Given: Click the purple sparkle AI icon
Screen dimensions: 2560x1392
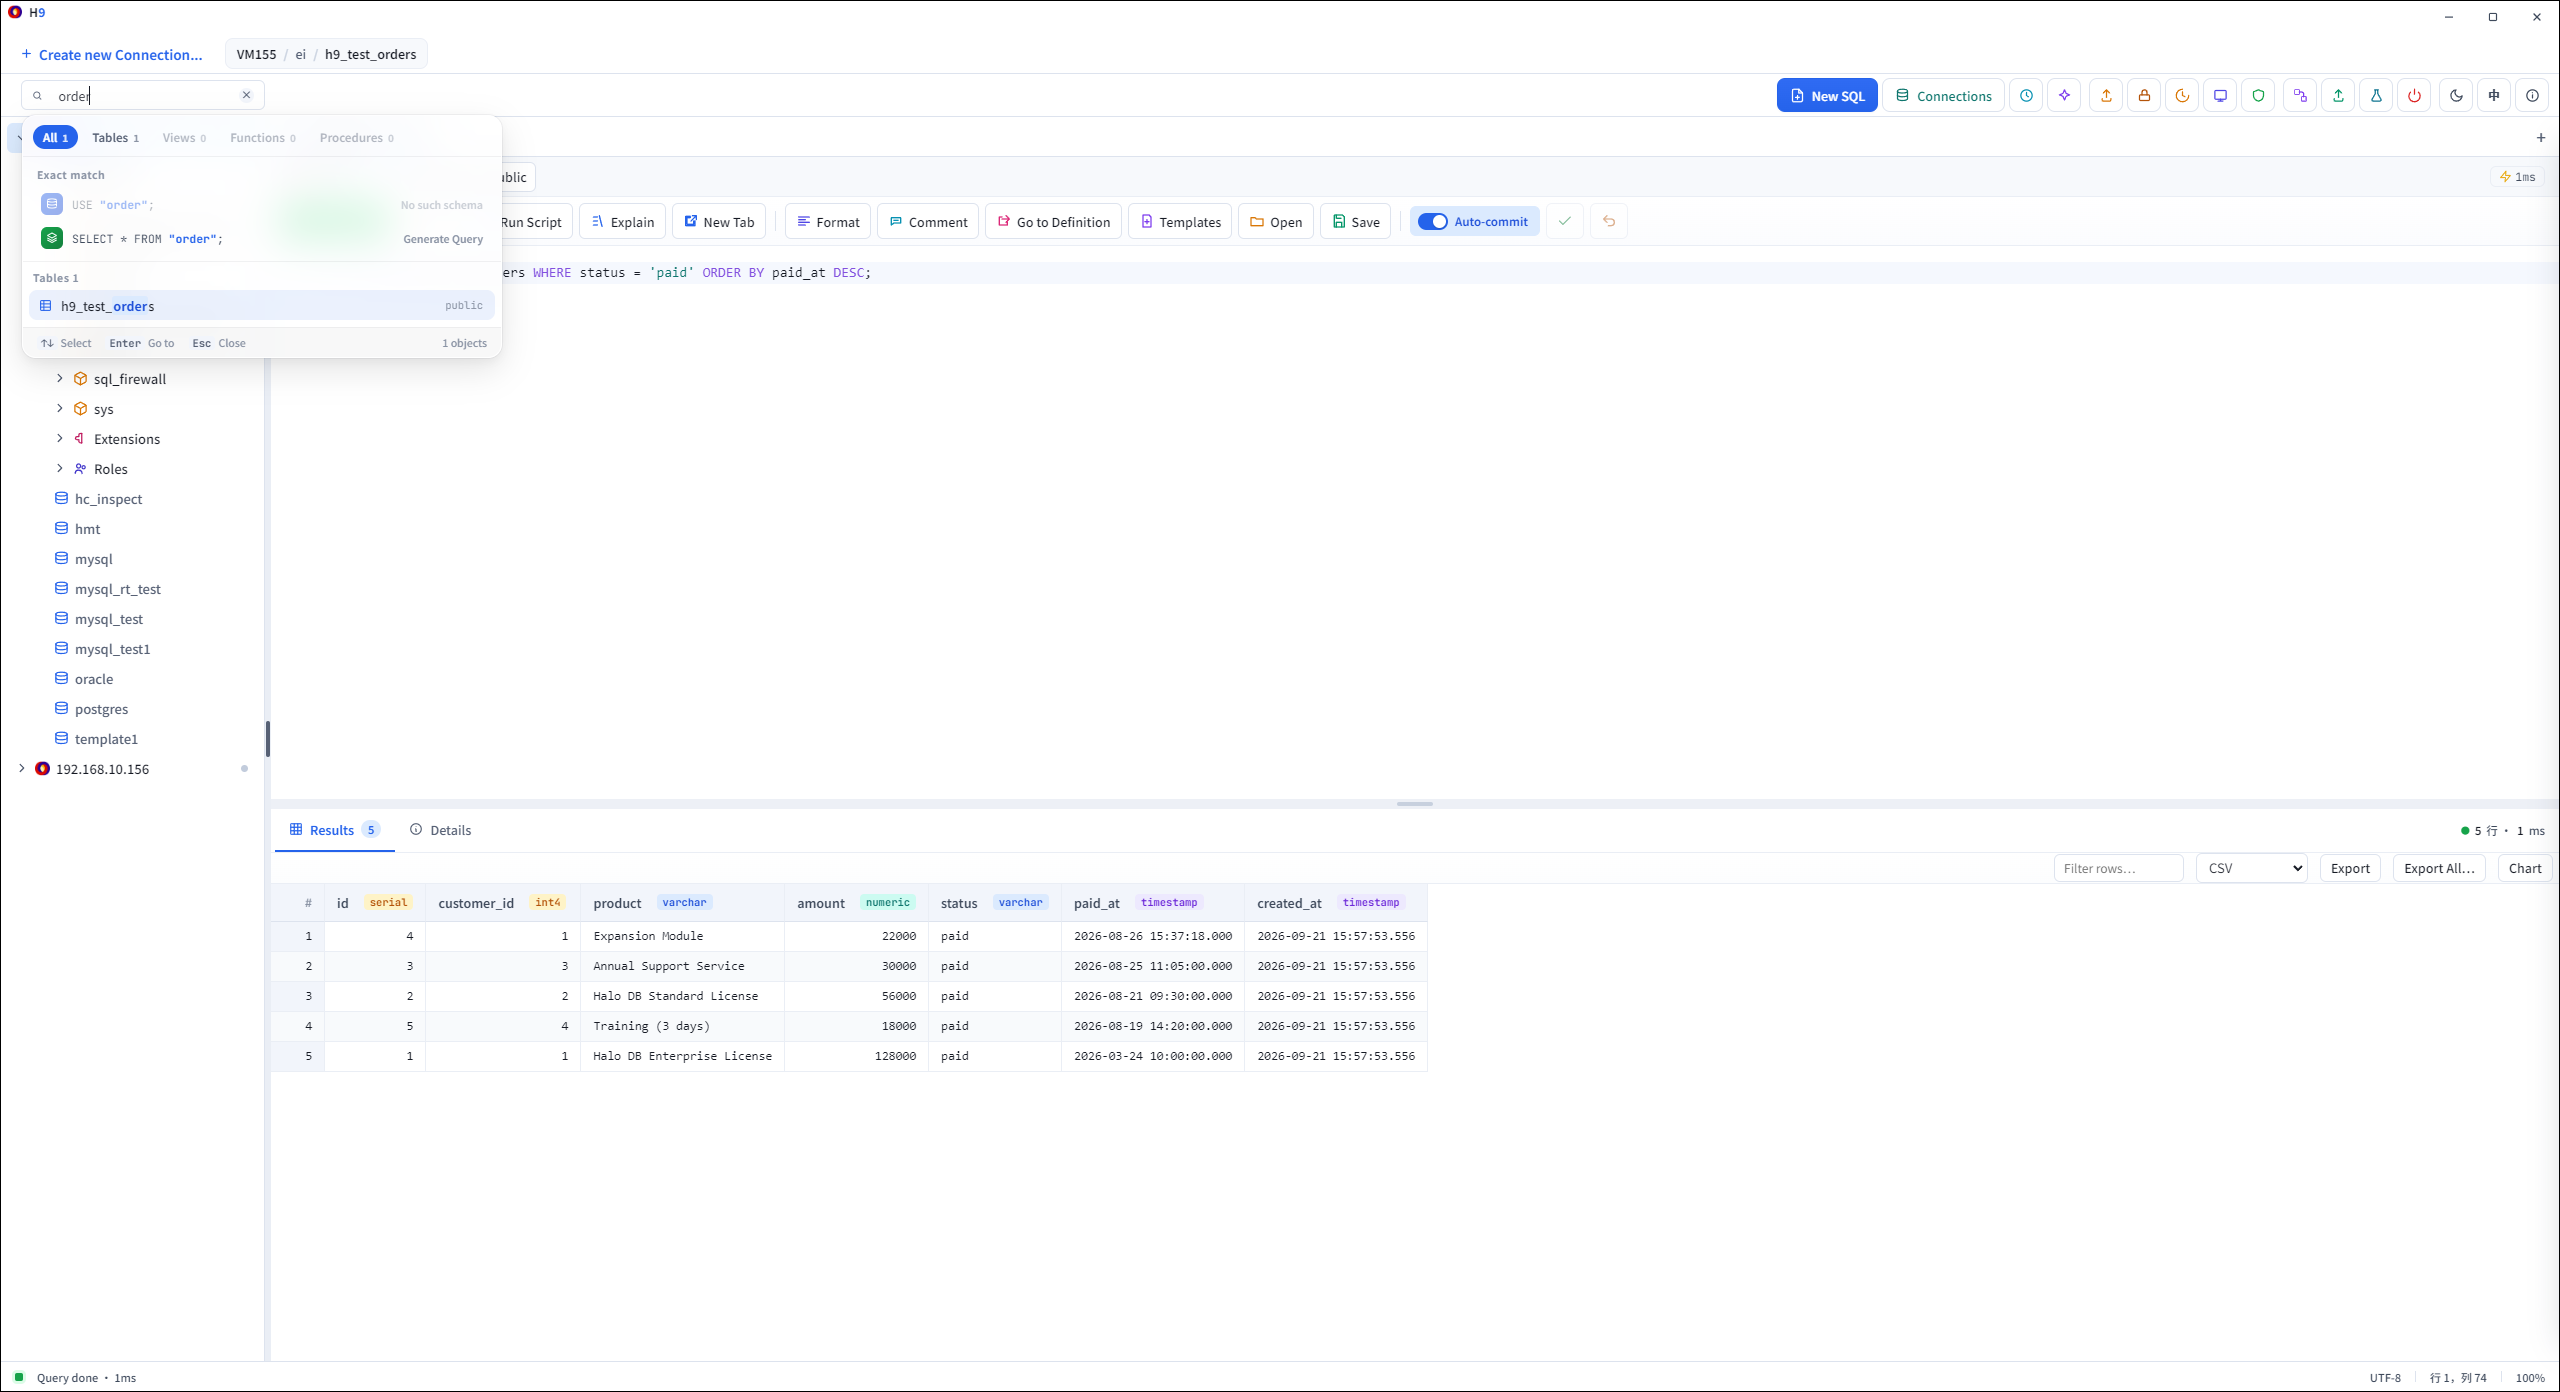Looking at the screenshot, I should point(2064,96).
